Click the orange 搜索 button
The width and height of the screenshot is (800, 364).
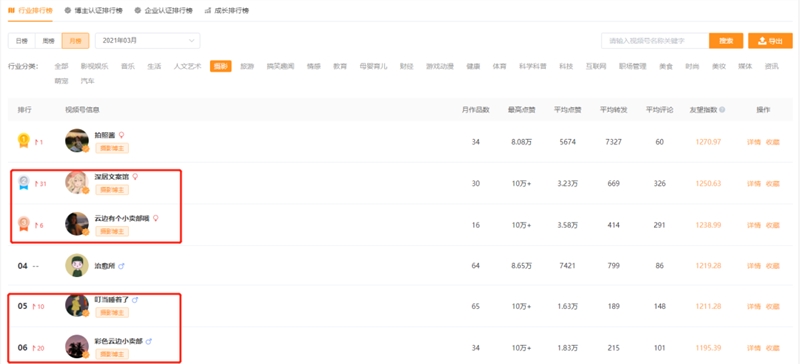(x=726, y=41)
